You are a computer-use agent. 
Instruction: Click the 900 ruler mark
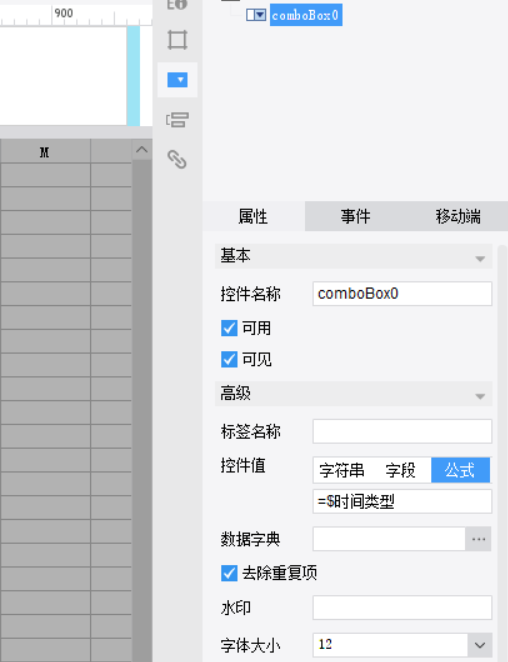coord(63,13)
